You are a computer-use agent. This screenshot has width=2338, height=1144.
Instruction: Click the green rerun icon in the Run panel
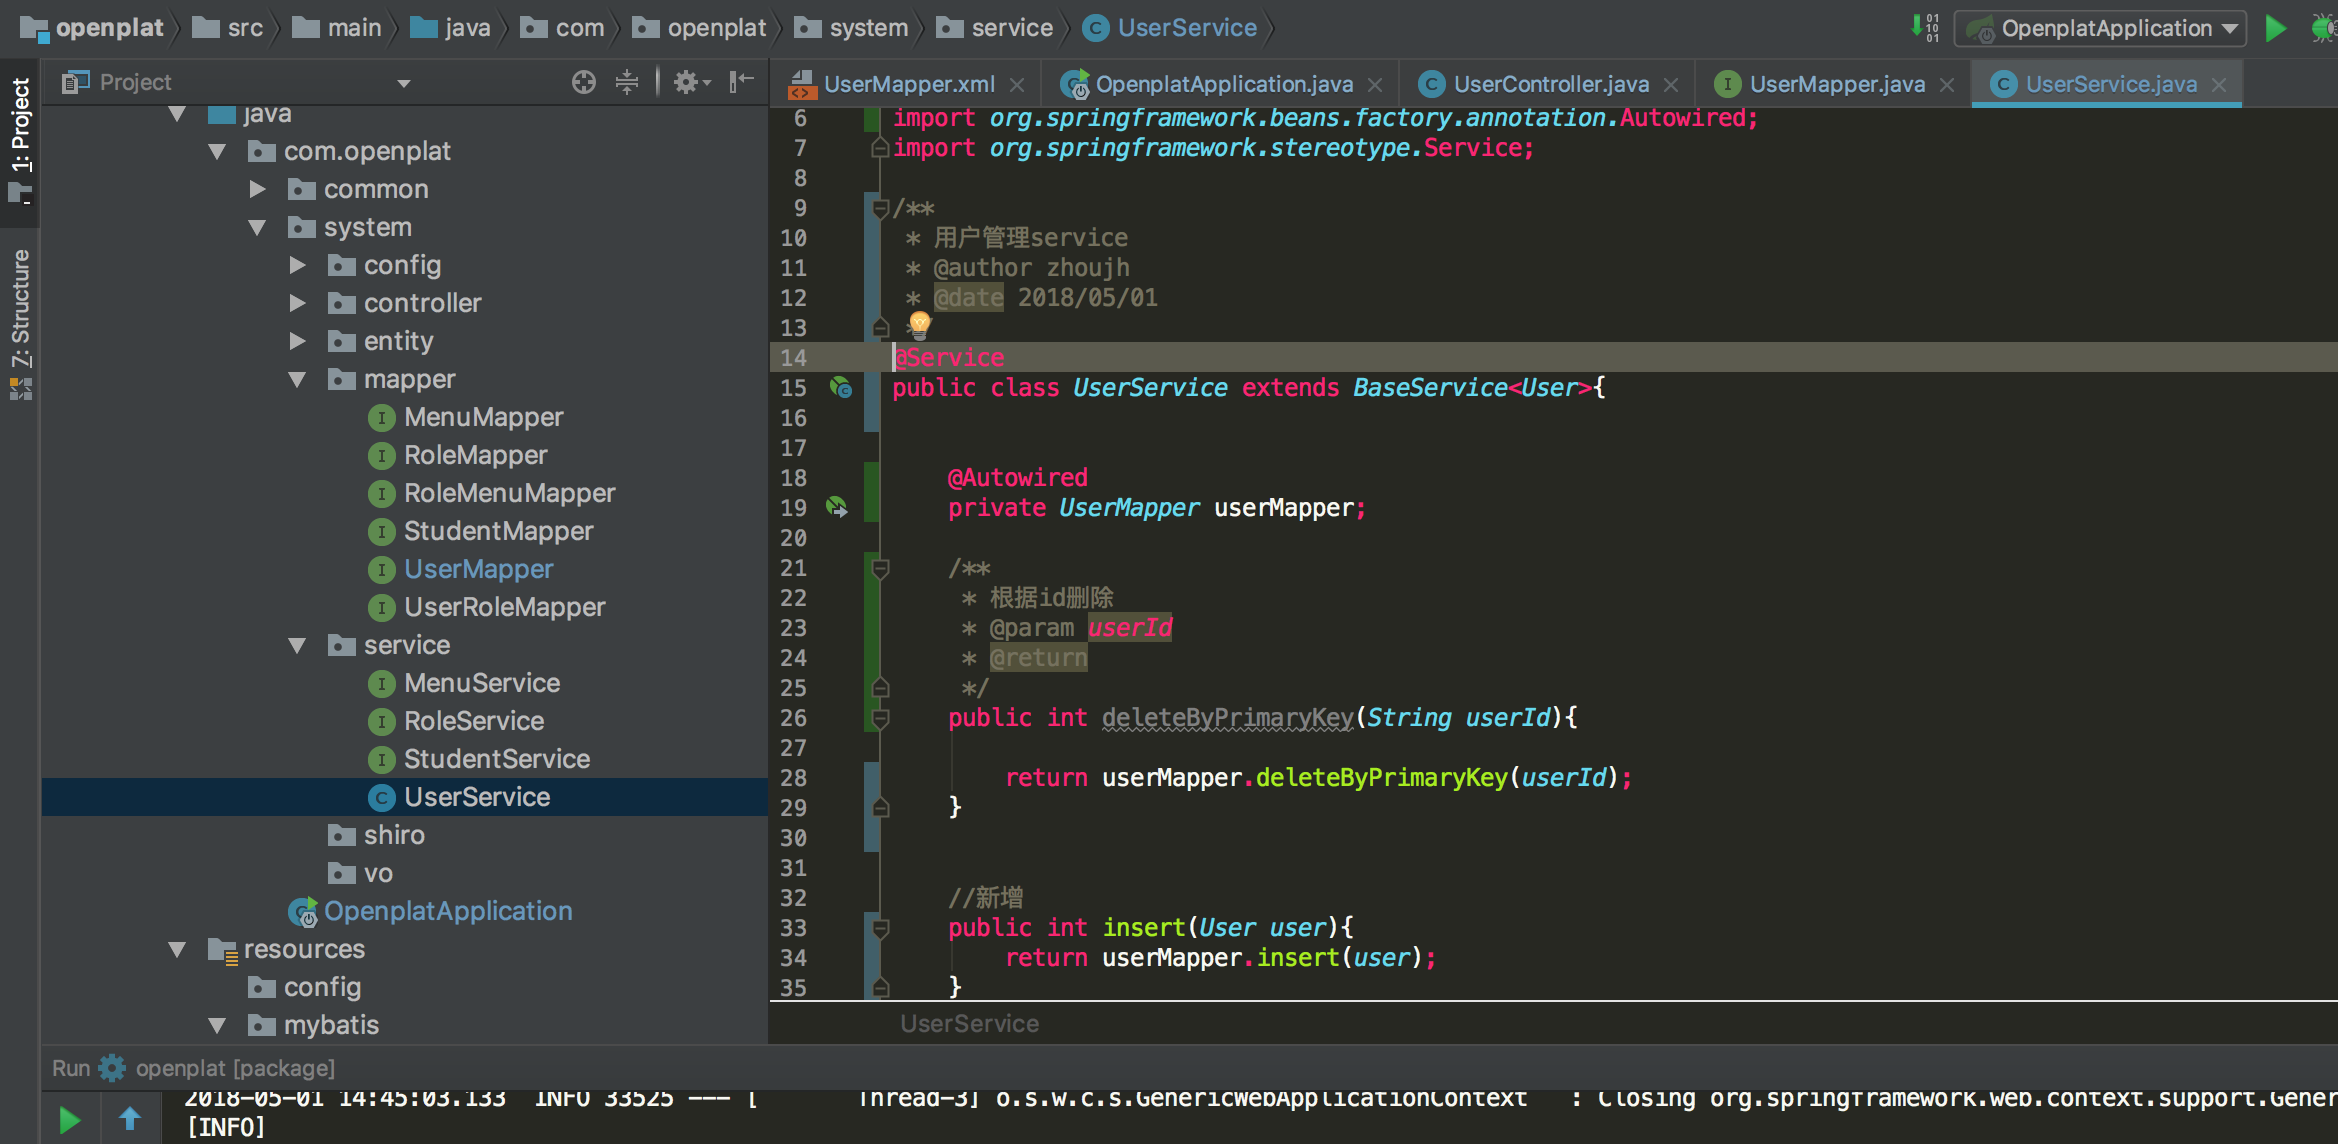tap(68, 1118)
